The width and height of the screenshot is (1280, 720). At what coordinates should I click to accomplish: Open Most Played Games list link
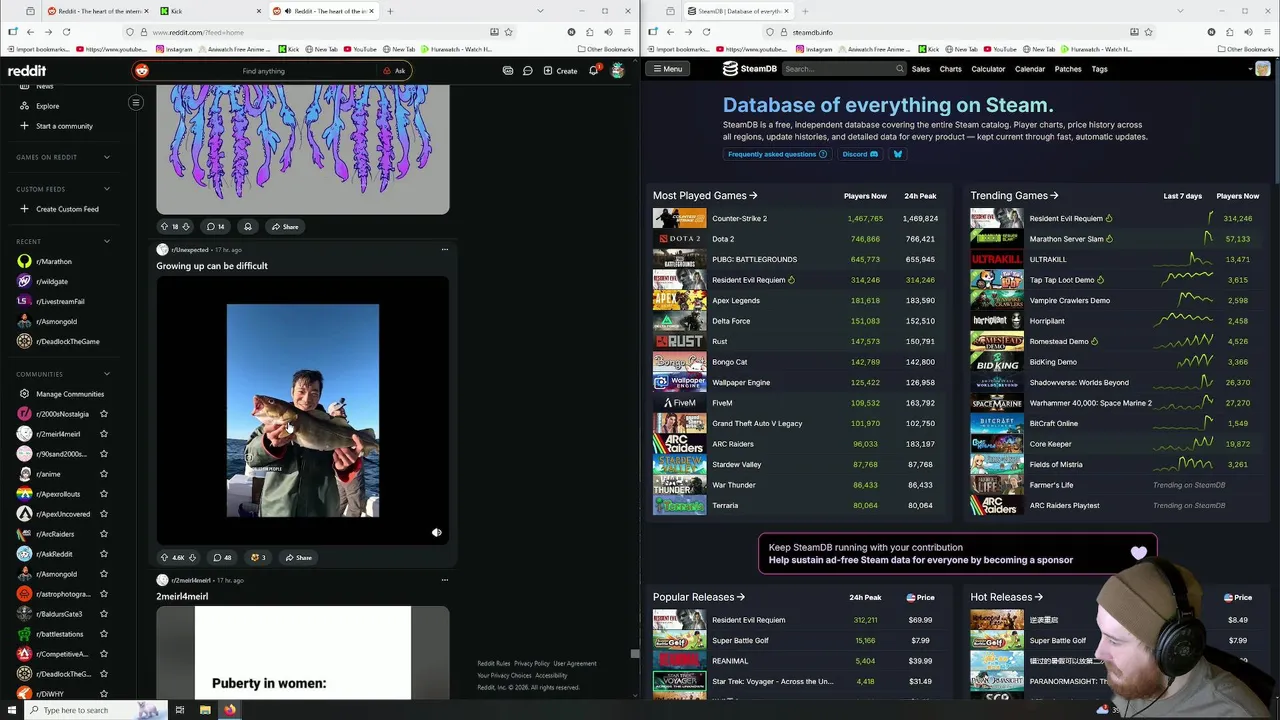point(705,196)
